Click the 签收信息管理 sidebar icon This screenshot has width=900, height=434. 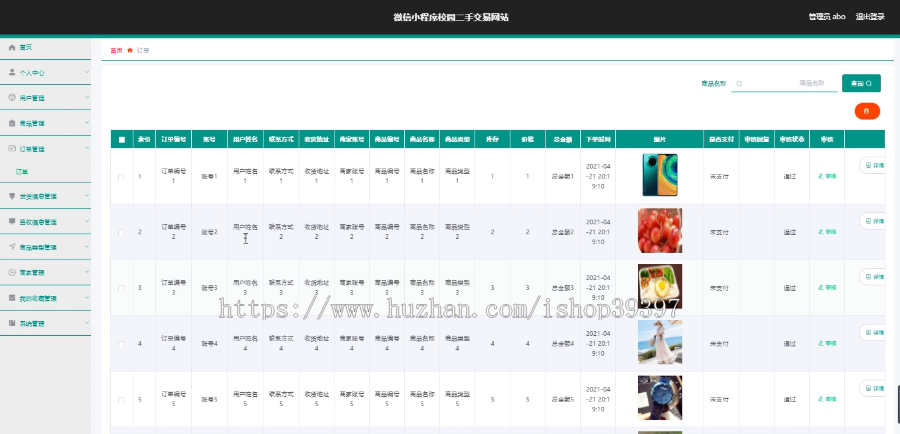(x=12, y=222)
